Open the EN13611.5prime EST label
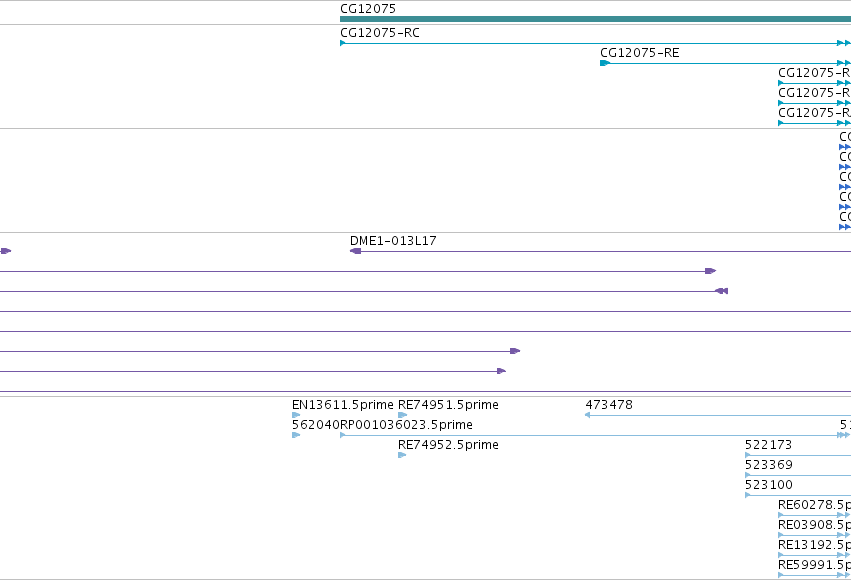The width and height of the screenshot is (851, 580). 342,405
